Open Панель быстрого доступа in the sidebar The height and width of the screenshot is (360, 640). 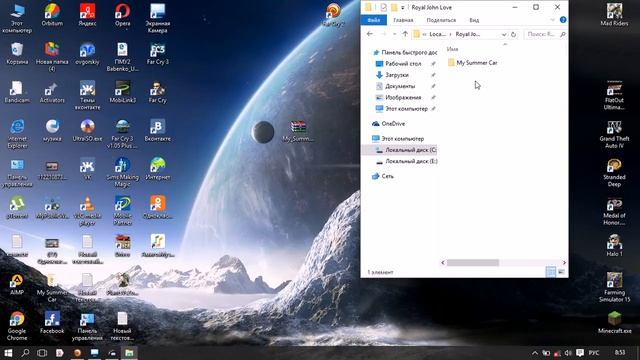(x=405, y=53)
